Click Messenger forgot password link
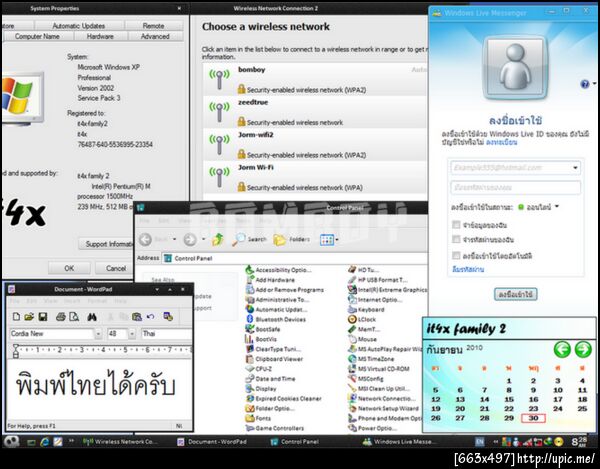This screenshot has height=469, width=600. 468,269
